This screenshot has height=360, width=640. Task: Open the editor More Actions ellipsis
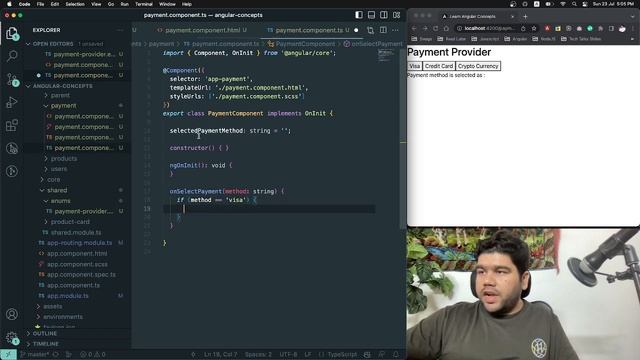[396, 30]
